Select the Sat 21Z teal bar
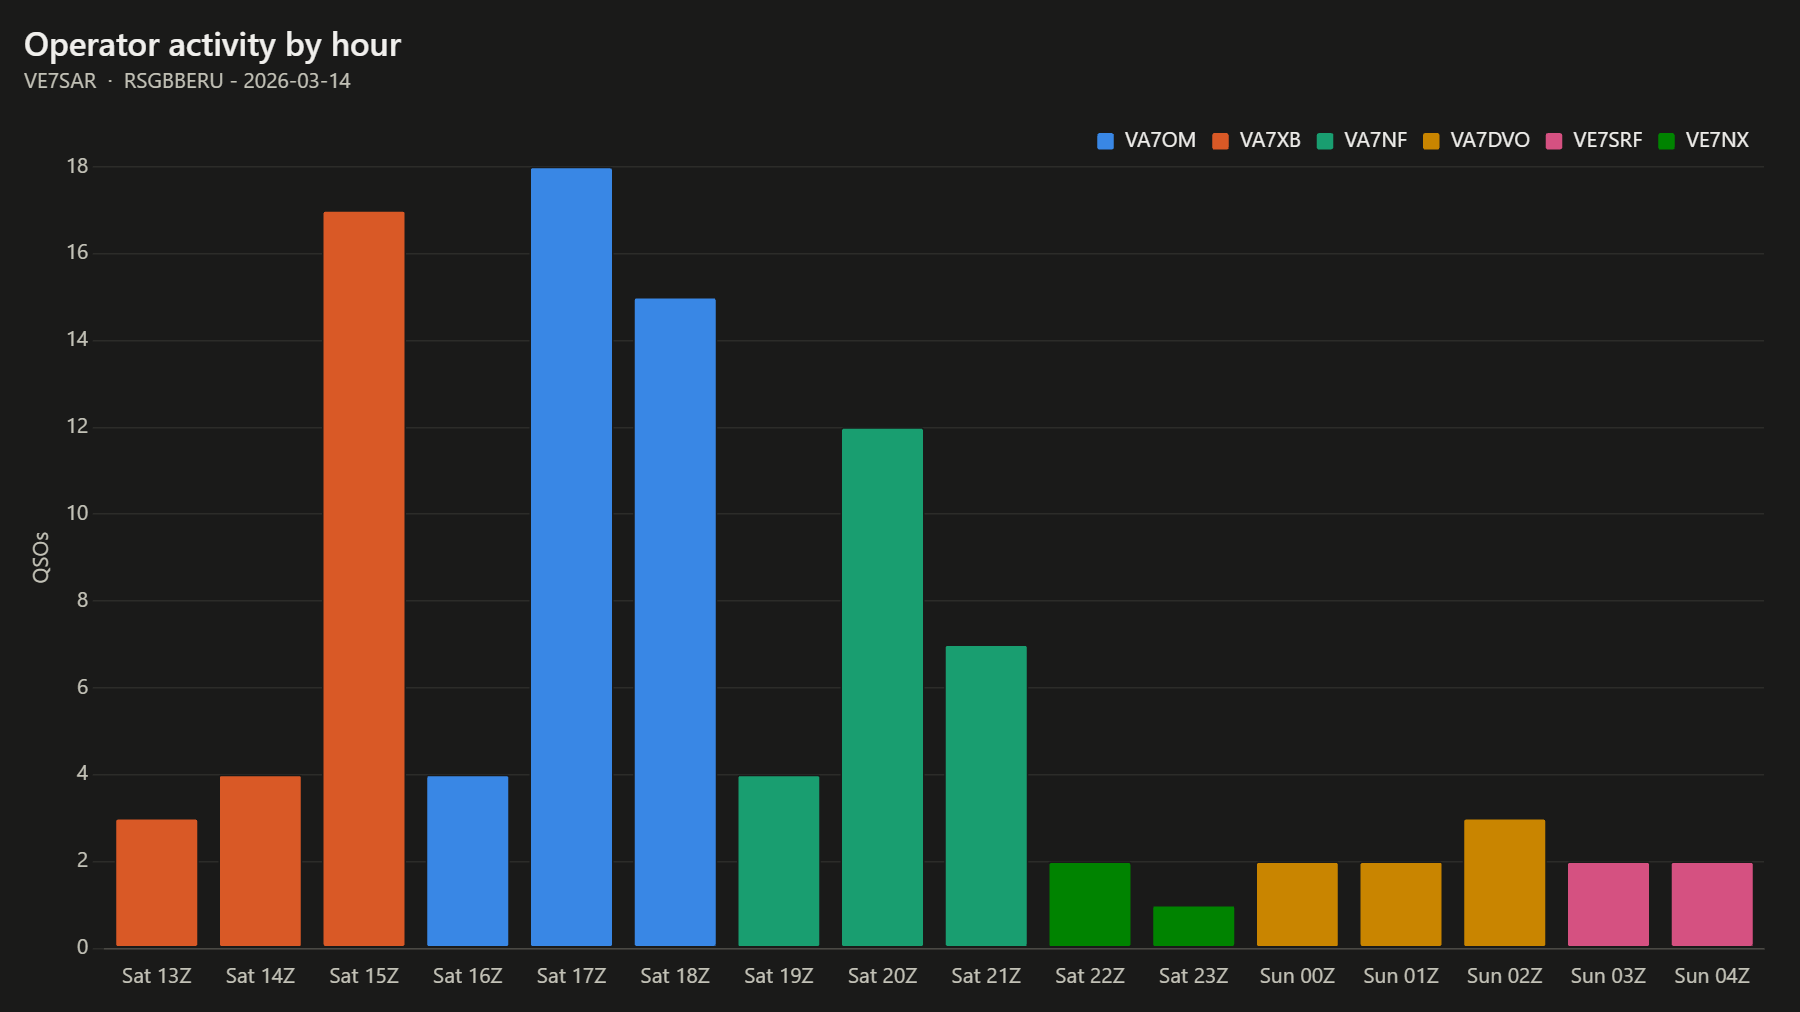The height and width of the screenshot is (1012, 1800). pyautogui.click(x=986, y=796)
